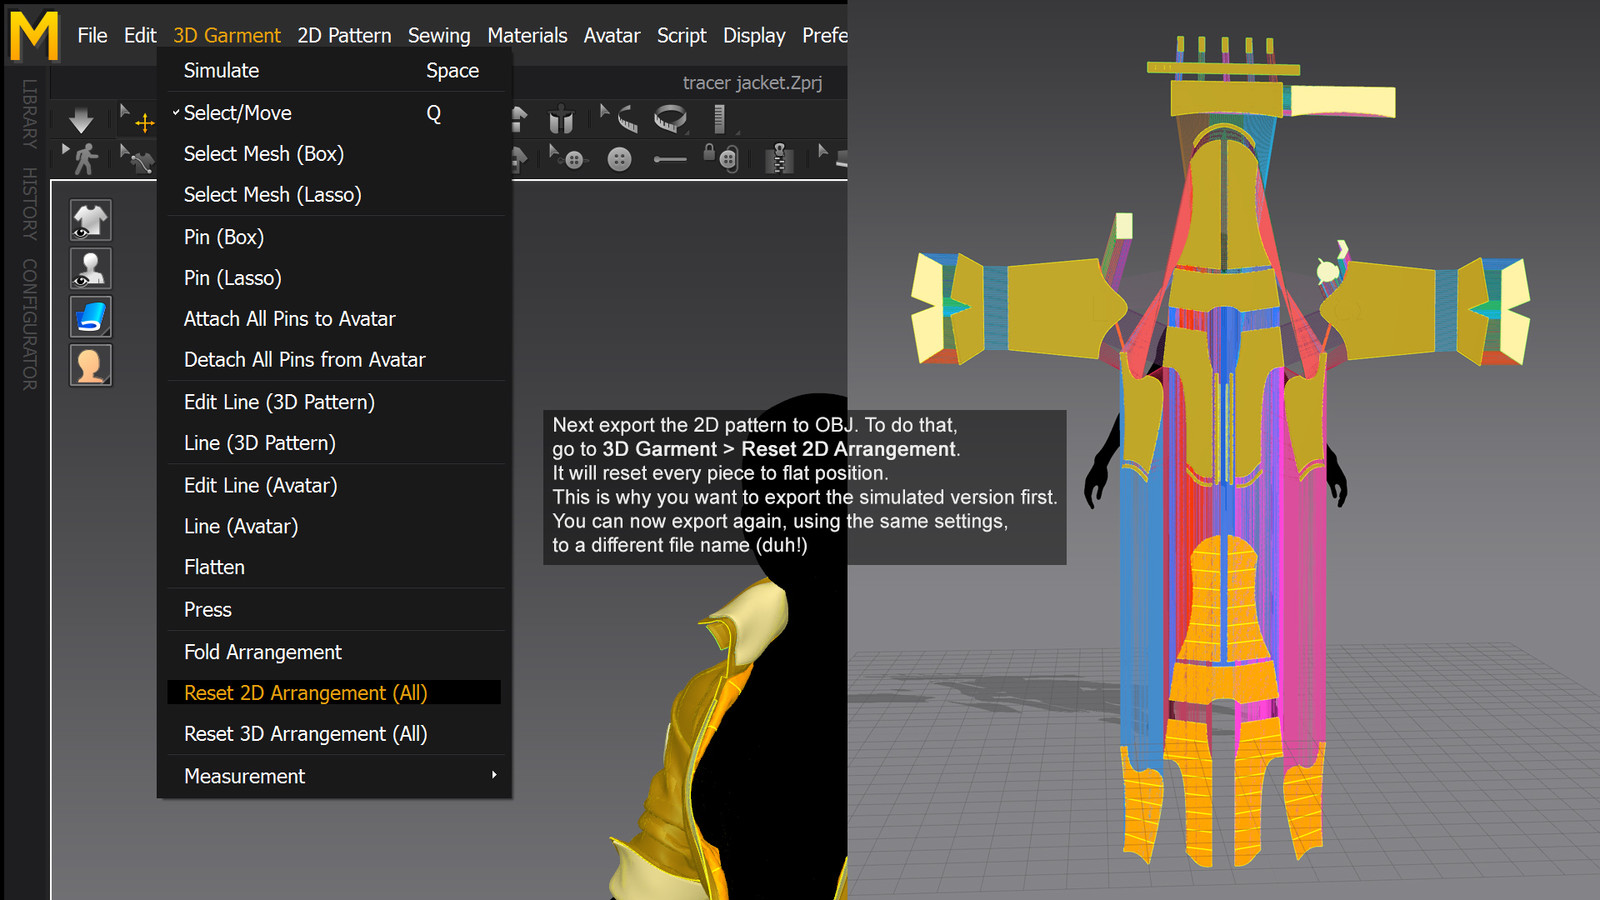This screenshot has width=1600, height=900.
Task: Select the straight ruler measure icon
Action: click(x=719, y=119)
